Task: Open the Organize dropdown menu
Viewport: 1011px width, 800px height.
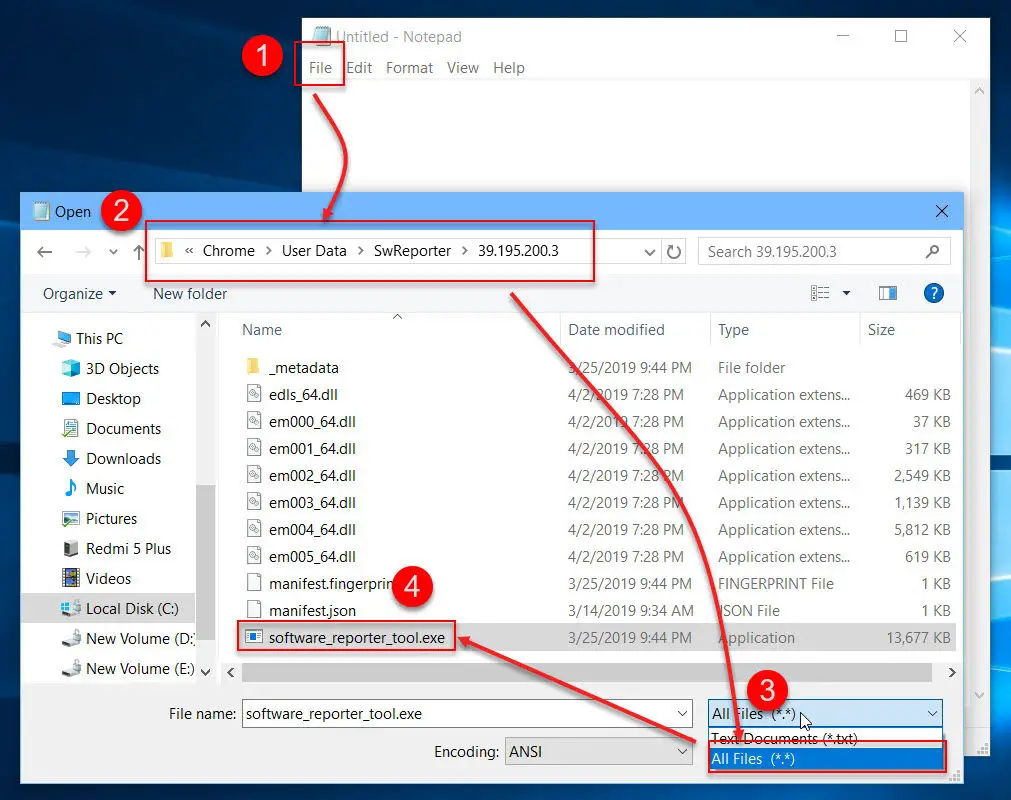Action: click(x=79, y=294)
